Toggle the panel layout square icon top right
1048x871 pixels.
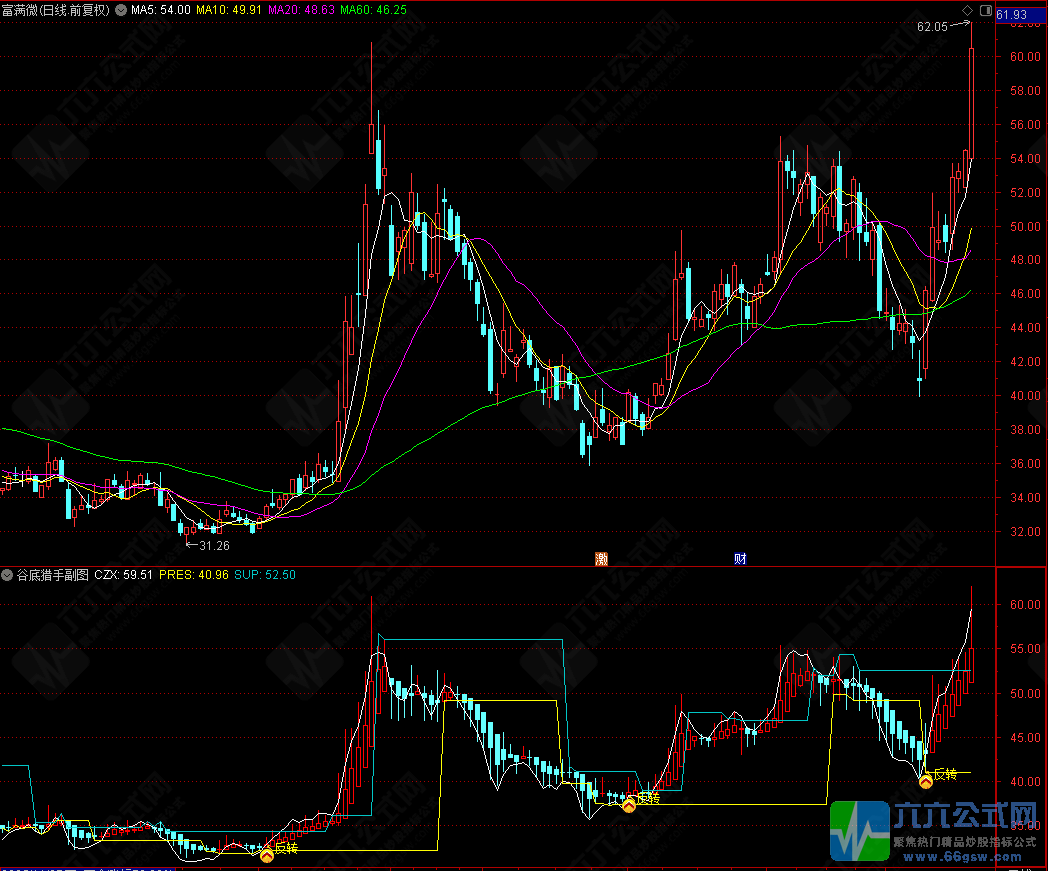click(986, 10)
